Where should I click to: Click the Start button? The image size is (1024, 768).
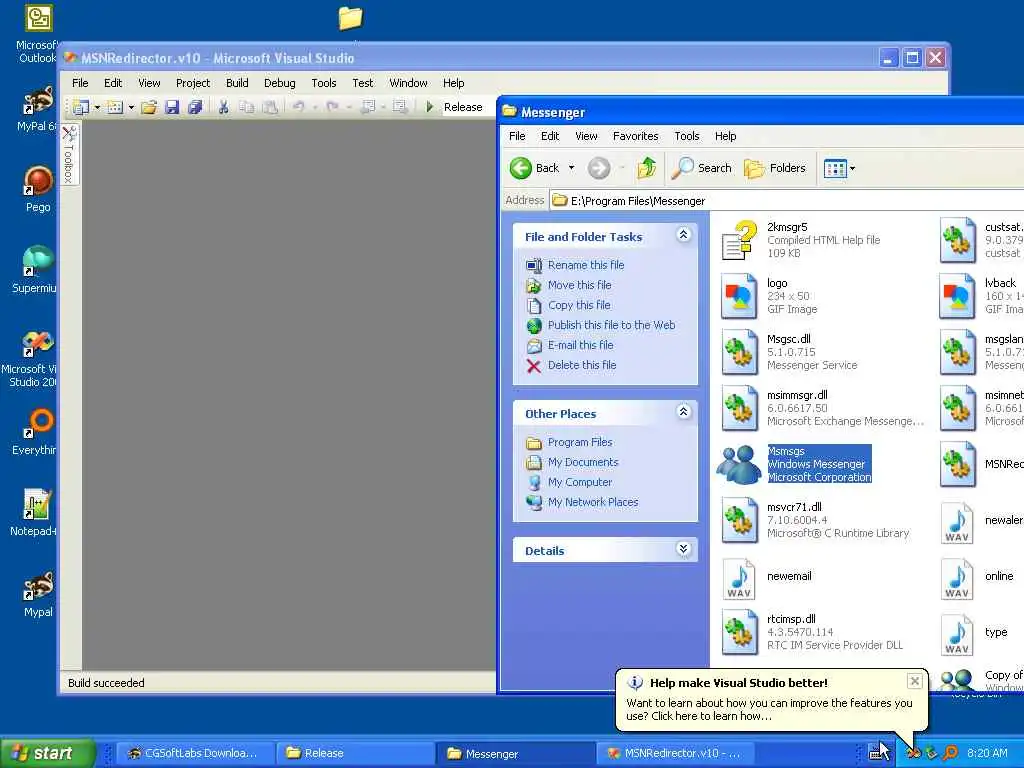tap(48, 753)
